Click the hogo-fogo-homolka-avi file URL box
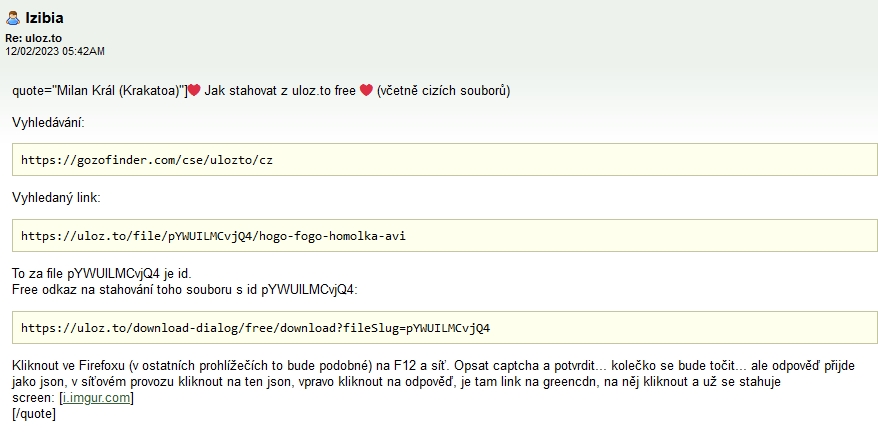Viewport: 878px width, 437px height. point(444,236)
